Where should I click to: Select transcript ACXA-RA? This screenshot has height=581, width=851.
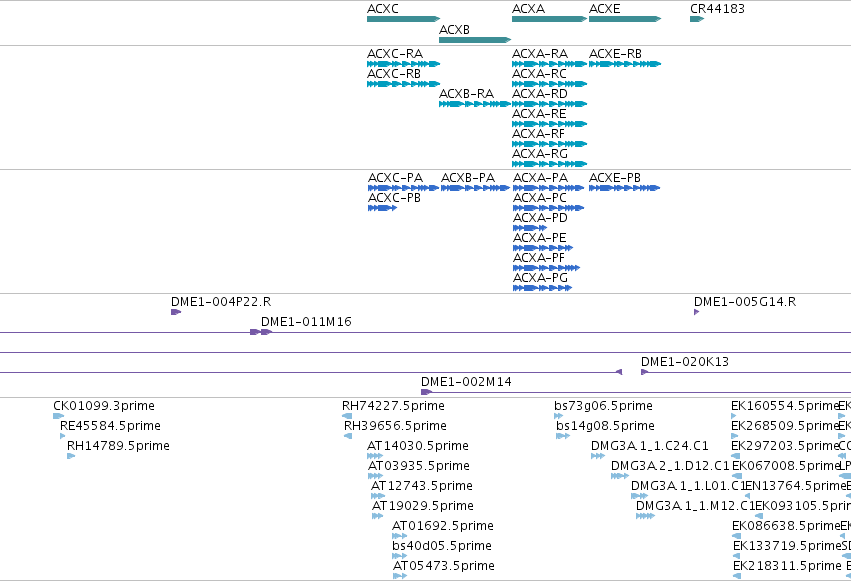pos(549,64)
